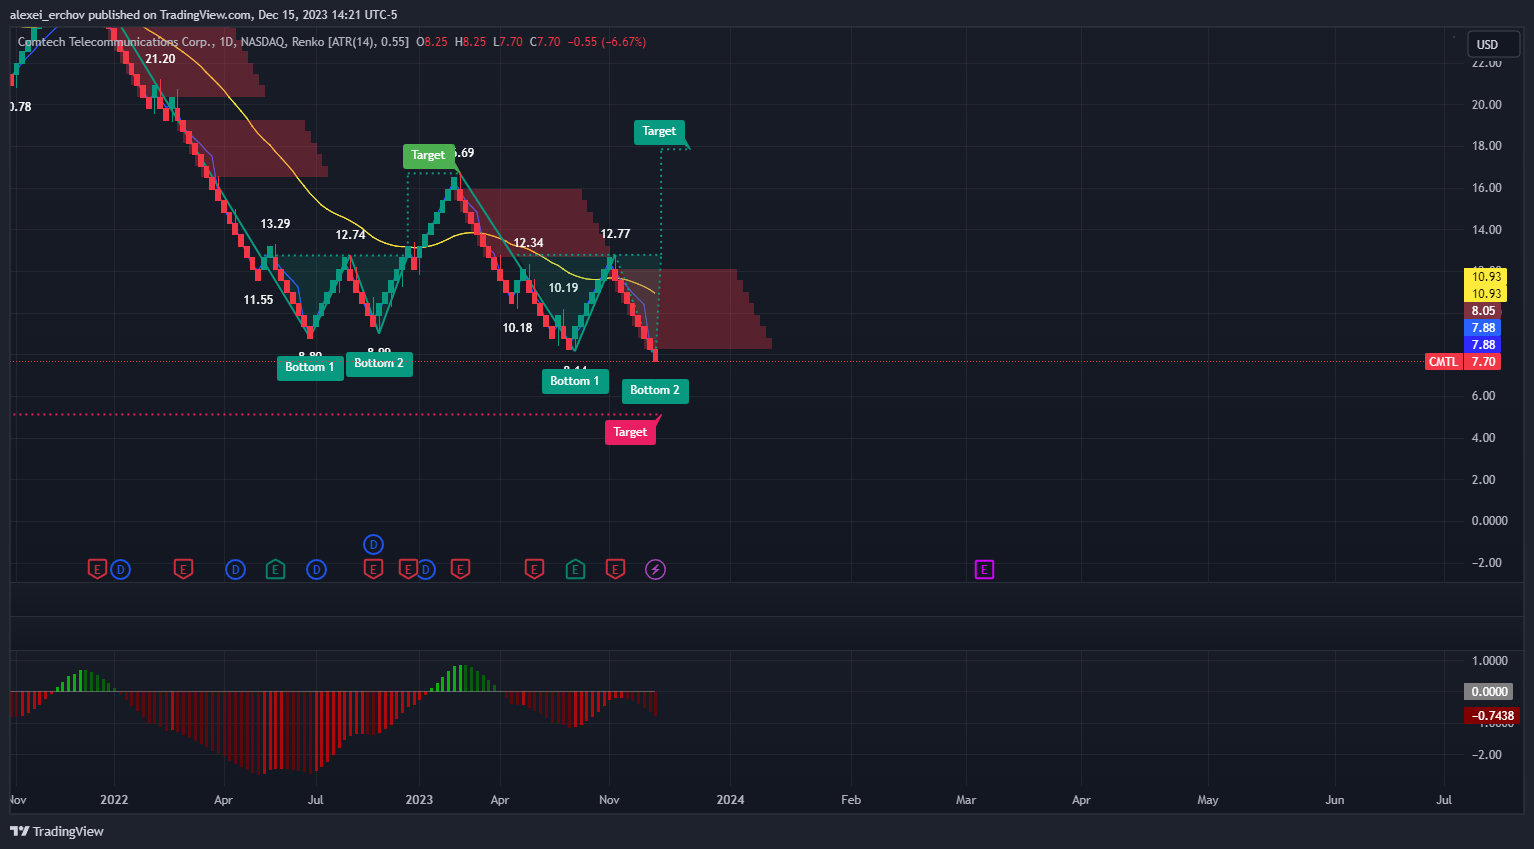This screenshot has height=849, width=1534.
Task: Click the H8.25 high value in header
Action: tap(471, 42)
